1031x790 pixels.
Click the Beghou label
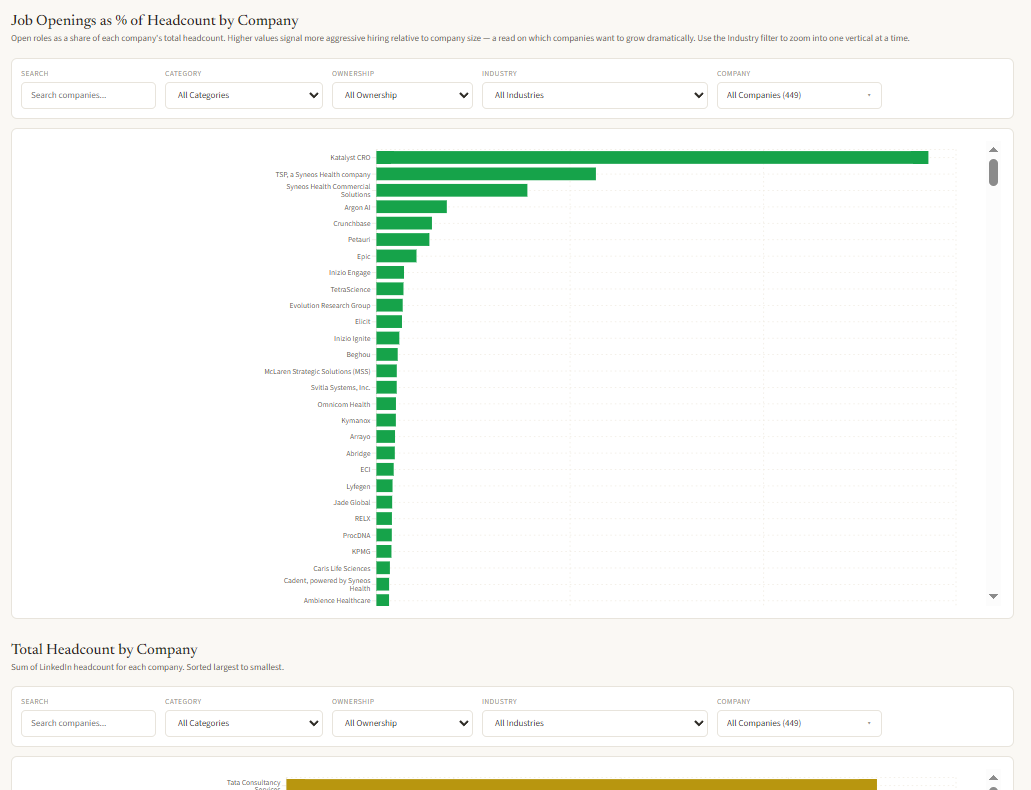click(x=358, y=355)
